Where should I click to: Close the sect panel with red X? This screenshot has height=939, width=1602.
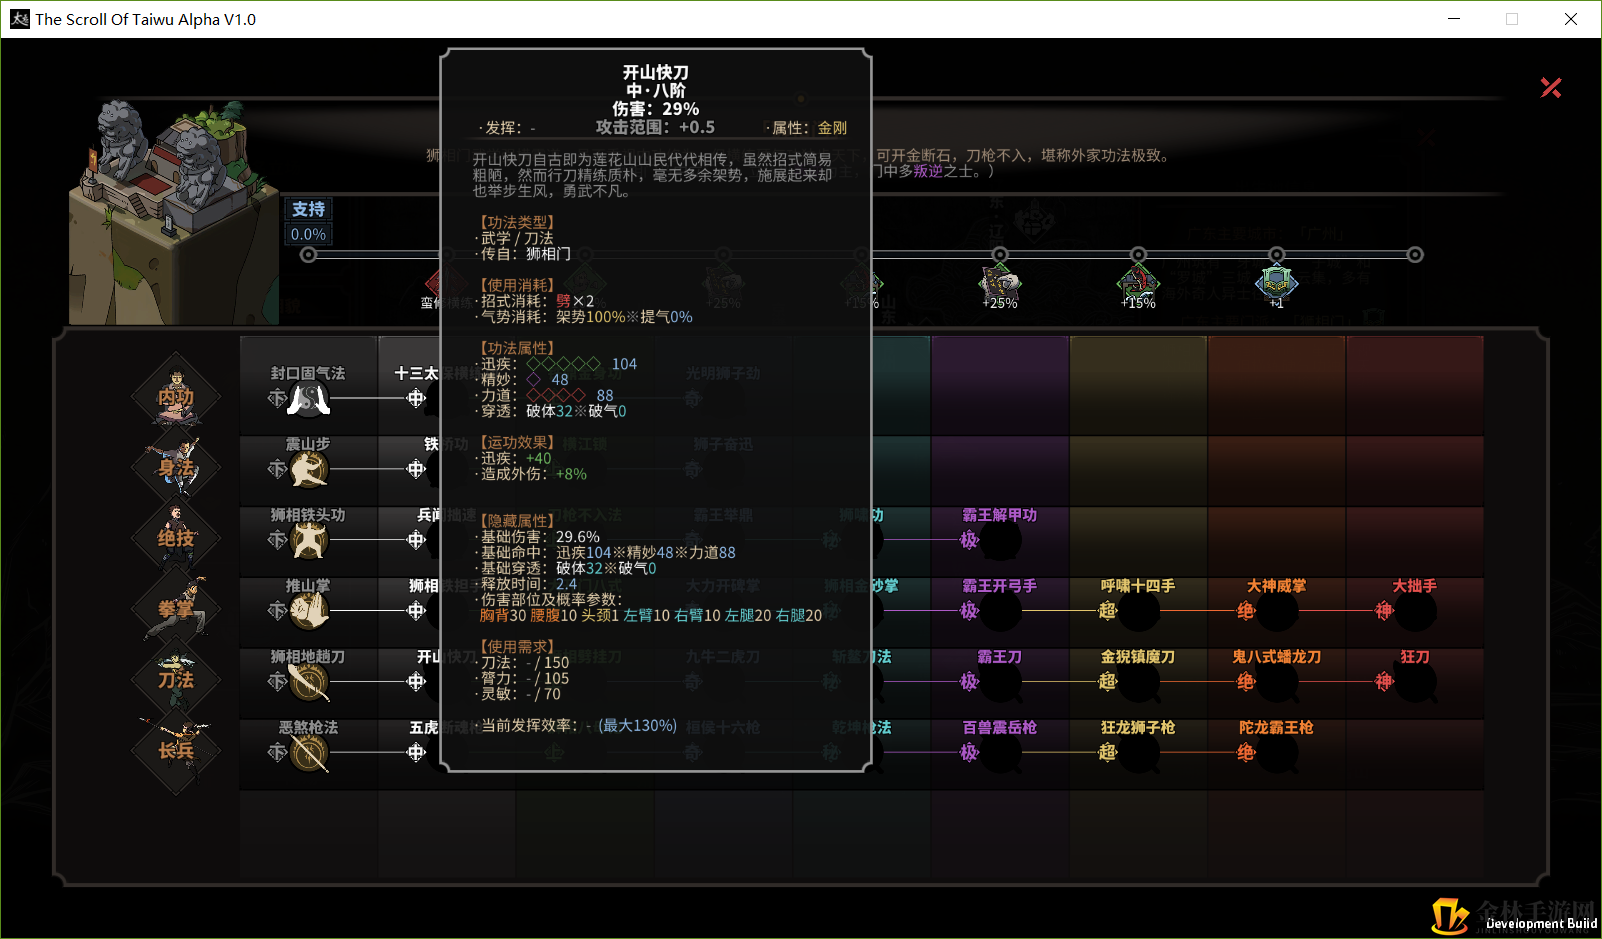pyautogui.click(x=1551, y=88)
